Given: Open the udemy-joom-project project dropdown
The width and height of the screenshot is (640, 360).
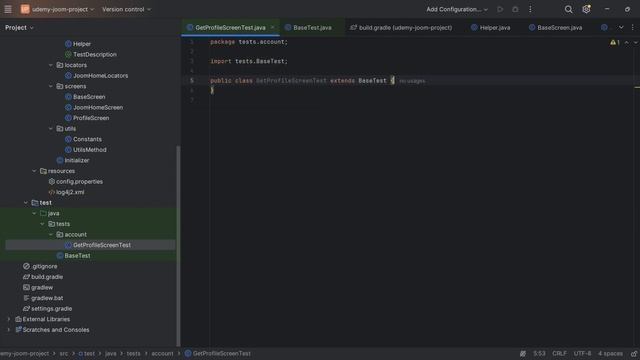Looking at the screenshot, I should [58, 9].
